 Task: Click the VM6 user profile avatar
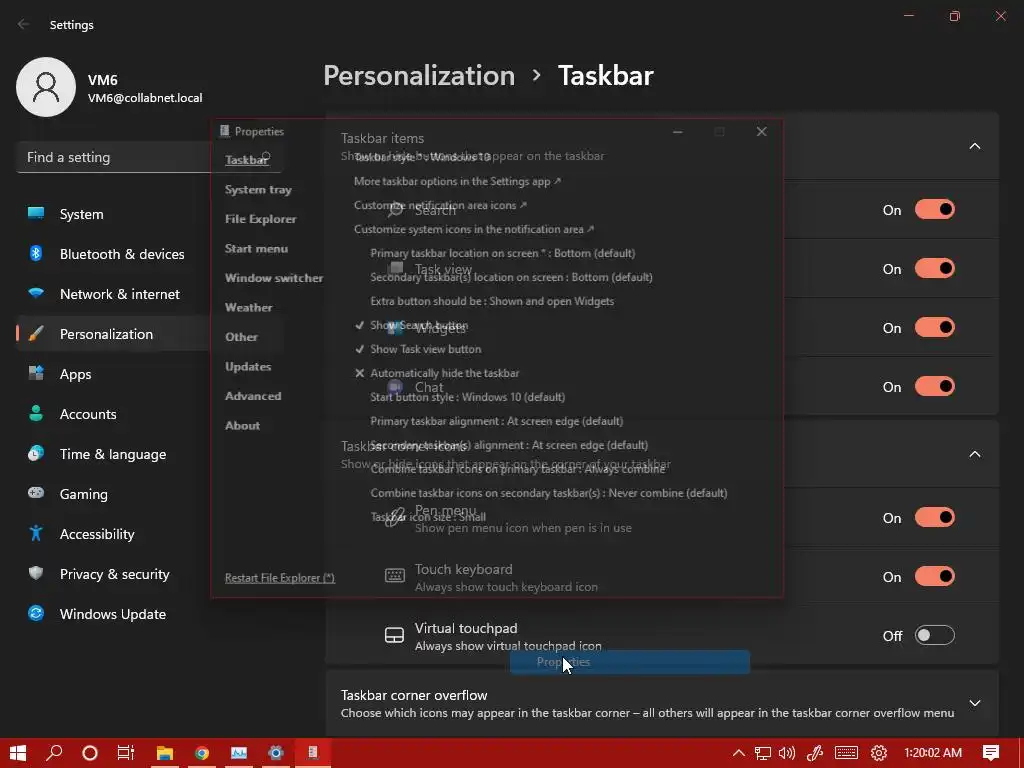46,87
